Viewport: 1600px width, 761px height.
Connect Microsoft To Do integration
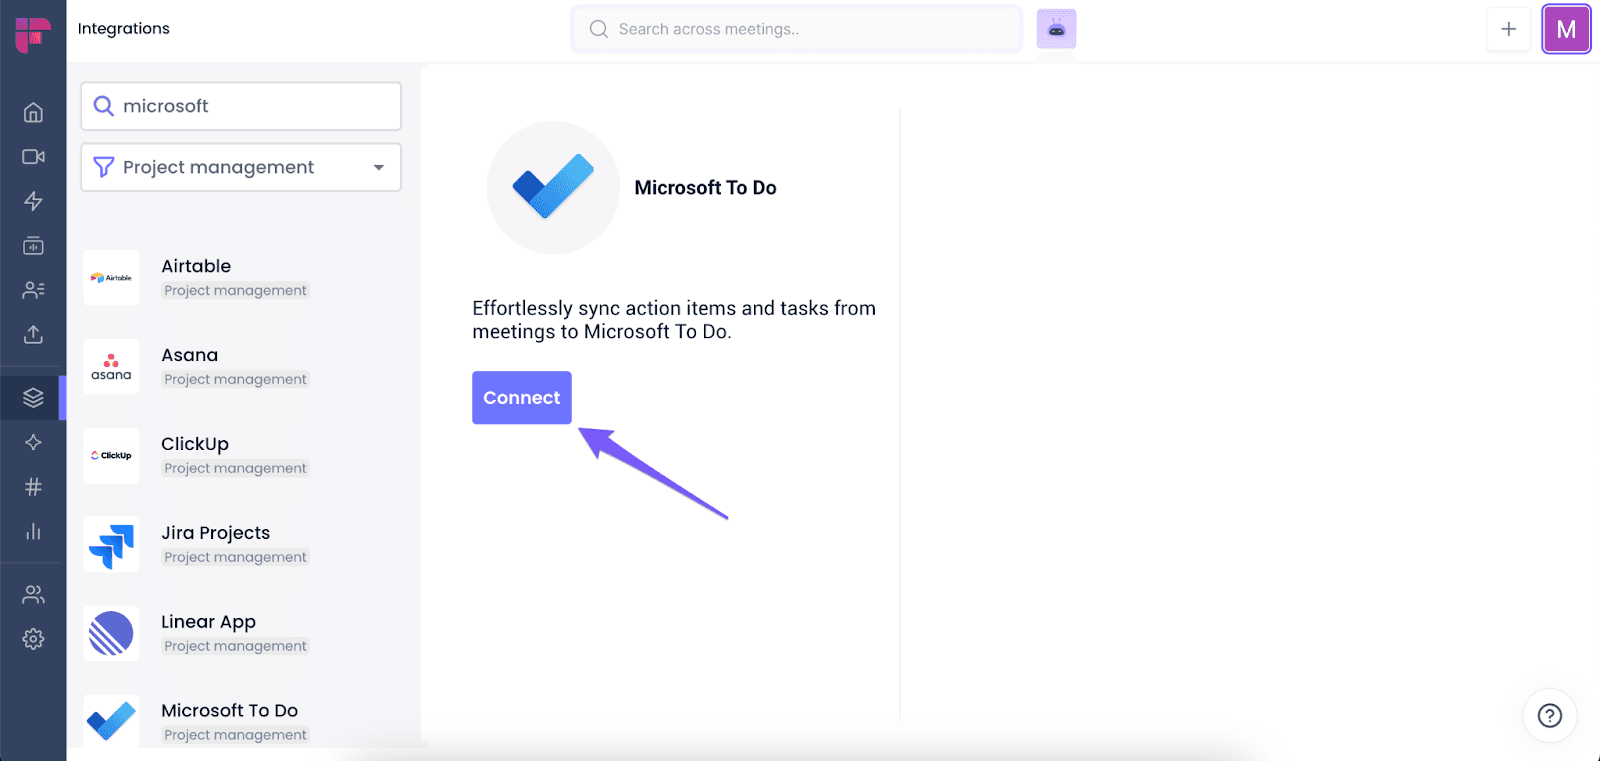522,398
